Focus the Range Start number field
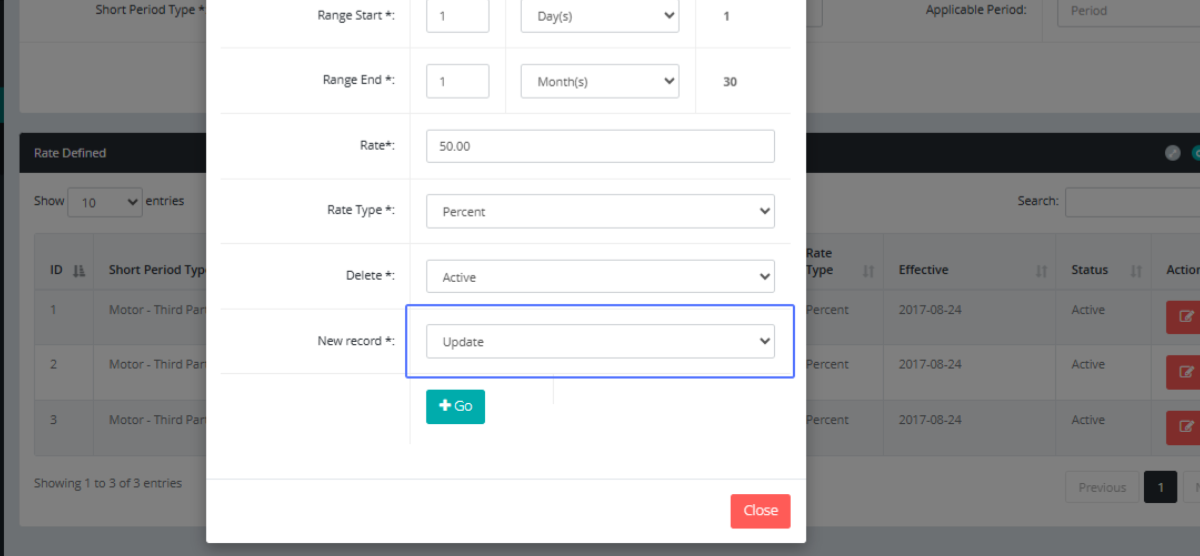This screenshot has height=556, width=1200. 457,16
